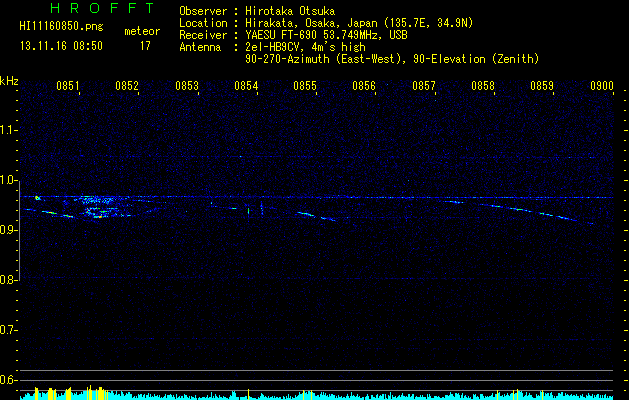This screenshot has height=400, width=629.
Task: Click the vertical green echo line just before the 0854 marker
Action: click(x=248, y=211)
